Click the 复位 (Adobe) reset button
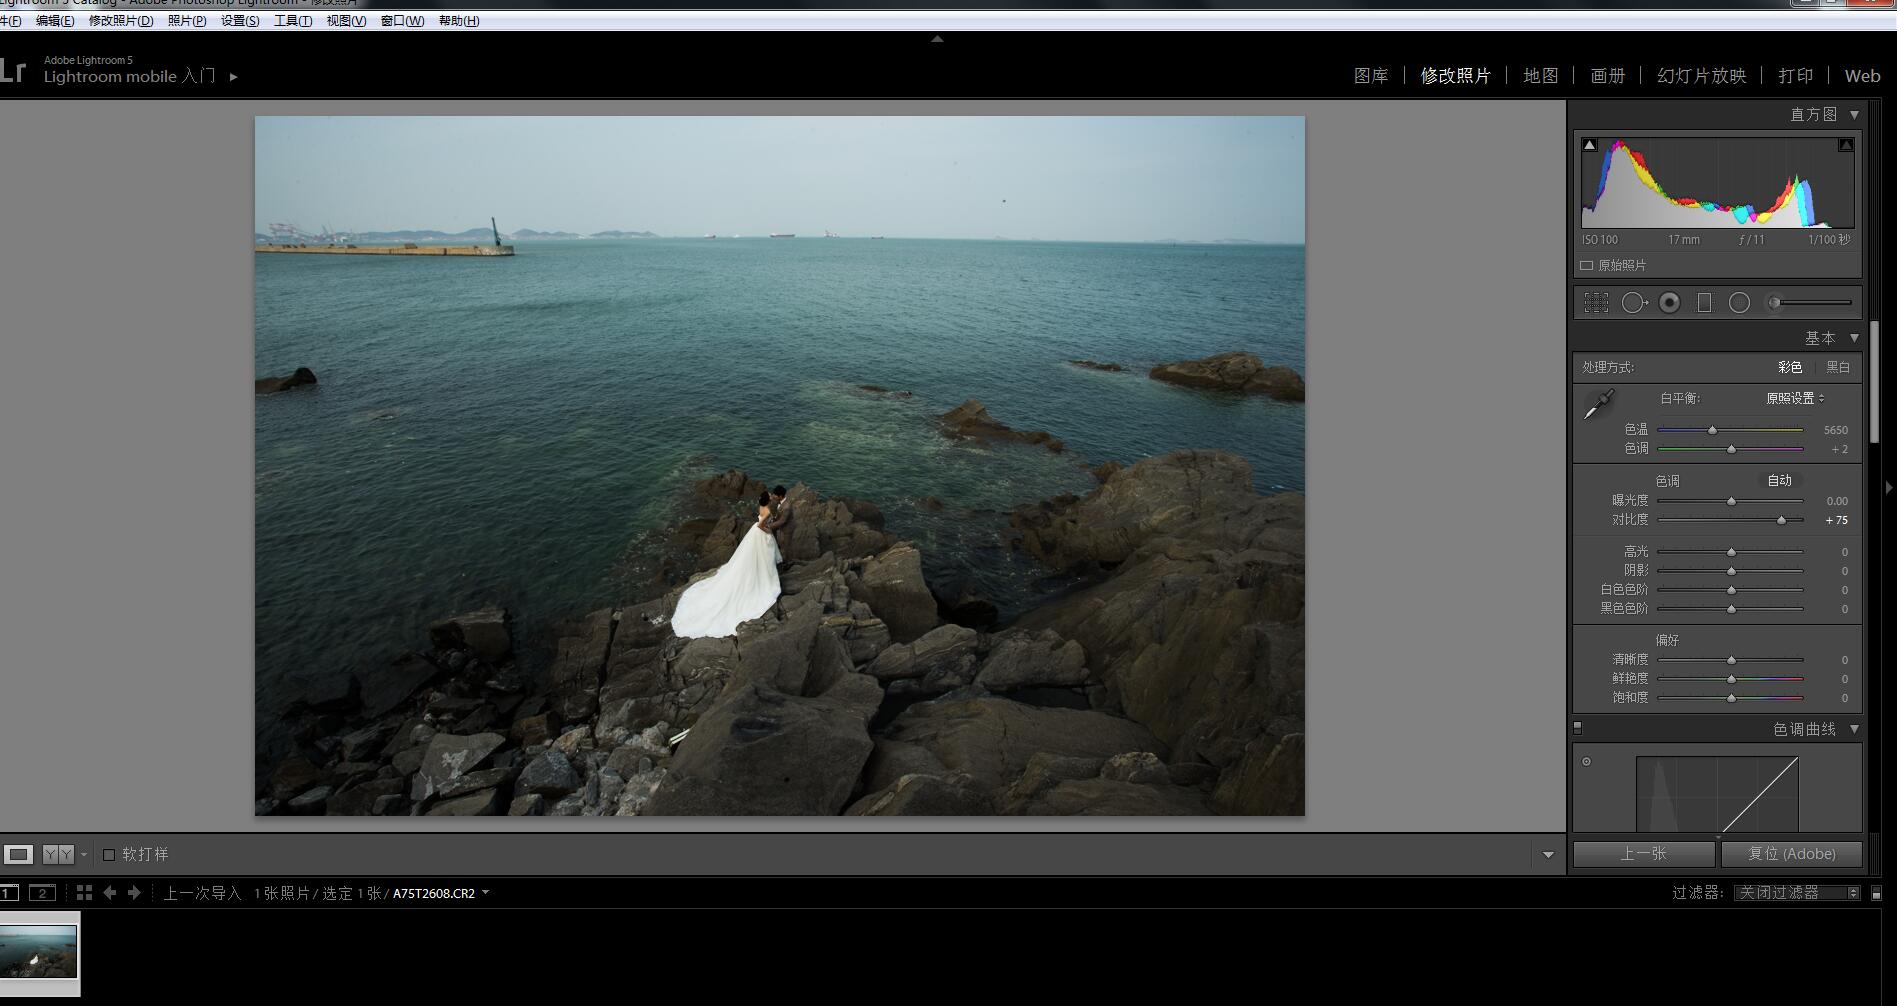The width and height of the screenshot is (1897, 1006). tap(1791, 854)
